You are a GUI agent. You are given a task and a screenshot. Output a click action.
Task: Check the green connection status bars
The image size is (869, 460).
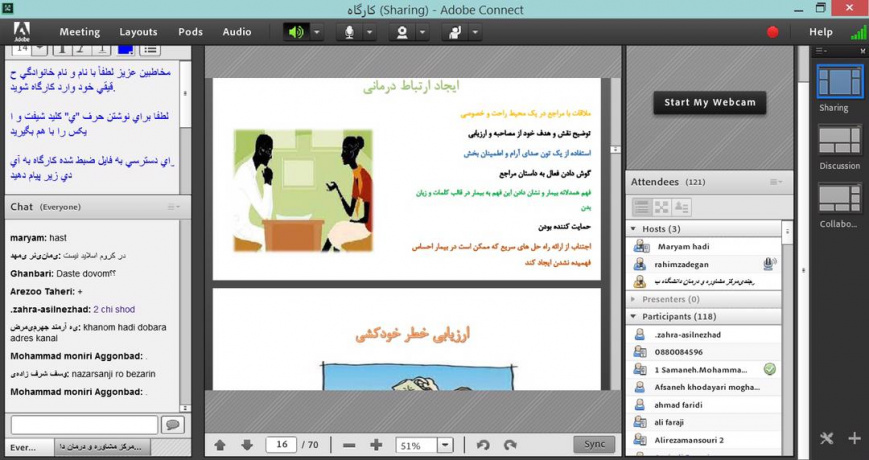tap(858, 32)
